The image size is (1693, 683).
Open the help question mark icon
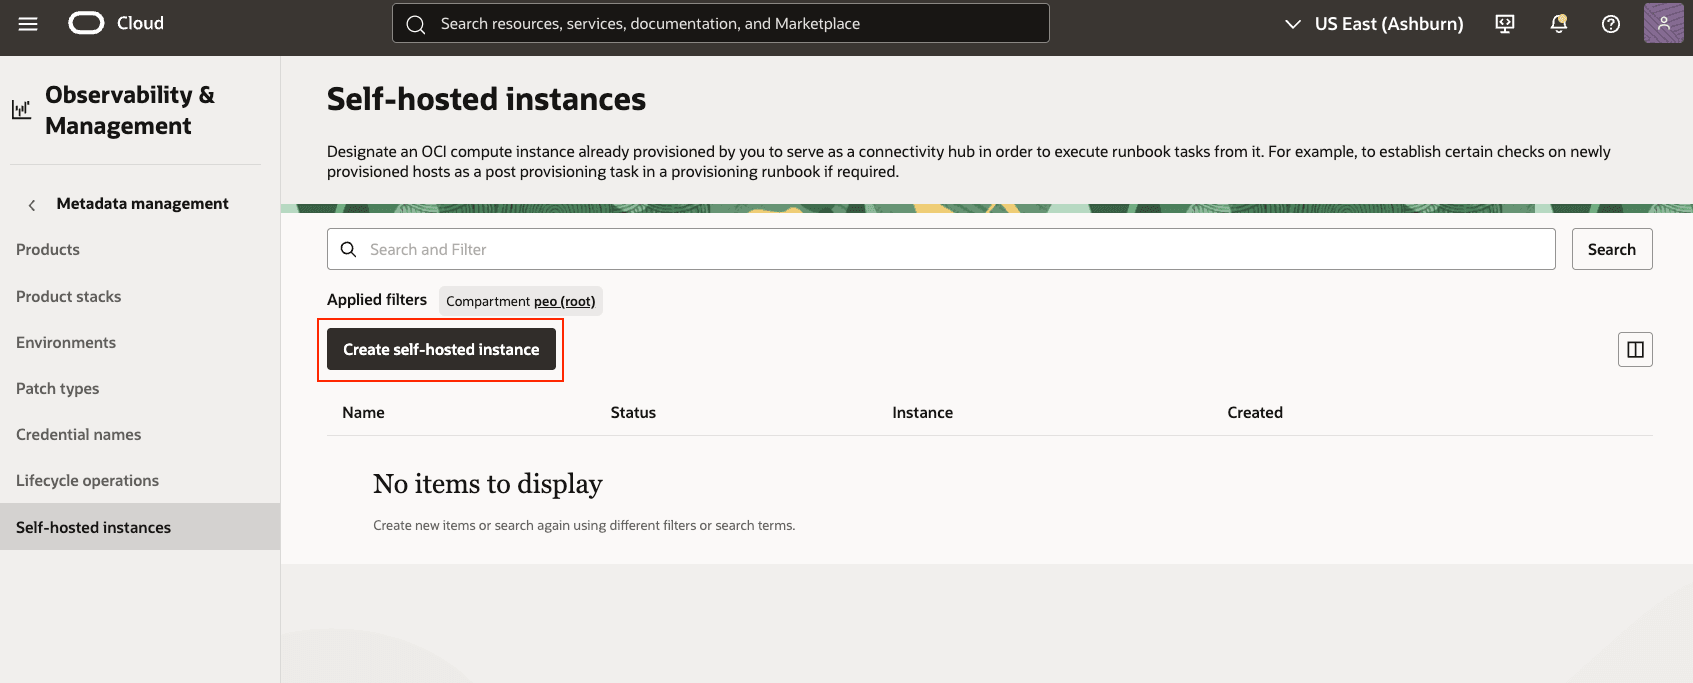click(x=1611, y=24)
